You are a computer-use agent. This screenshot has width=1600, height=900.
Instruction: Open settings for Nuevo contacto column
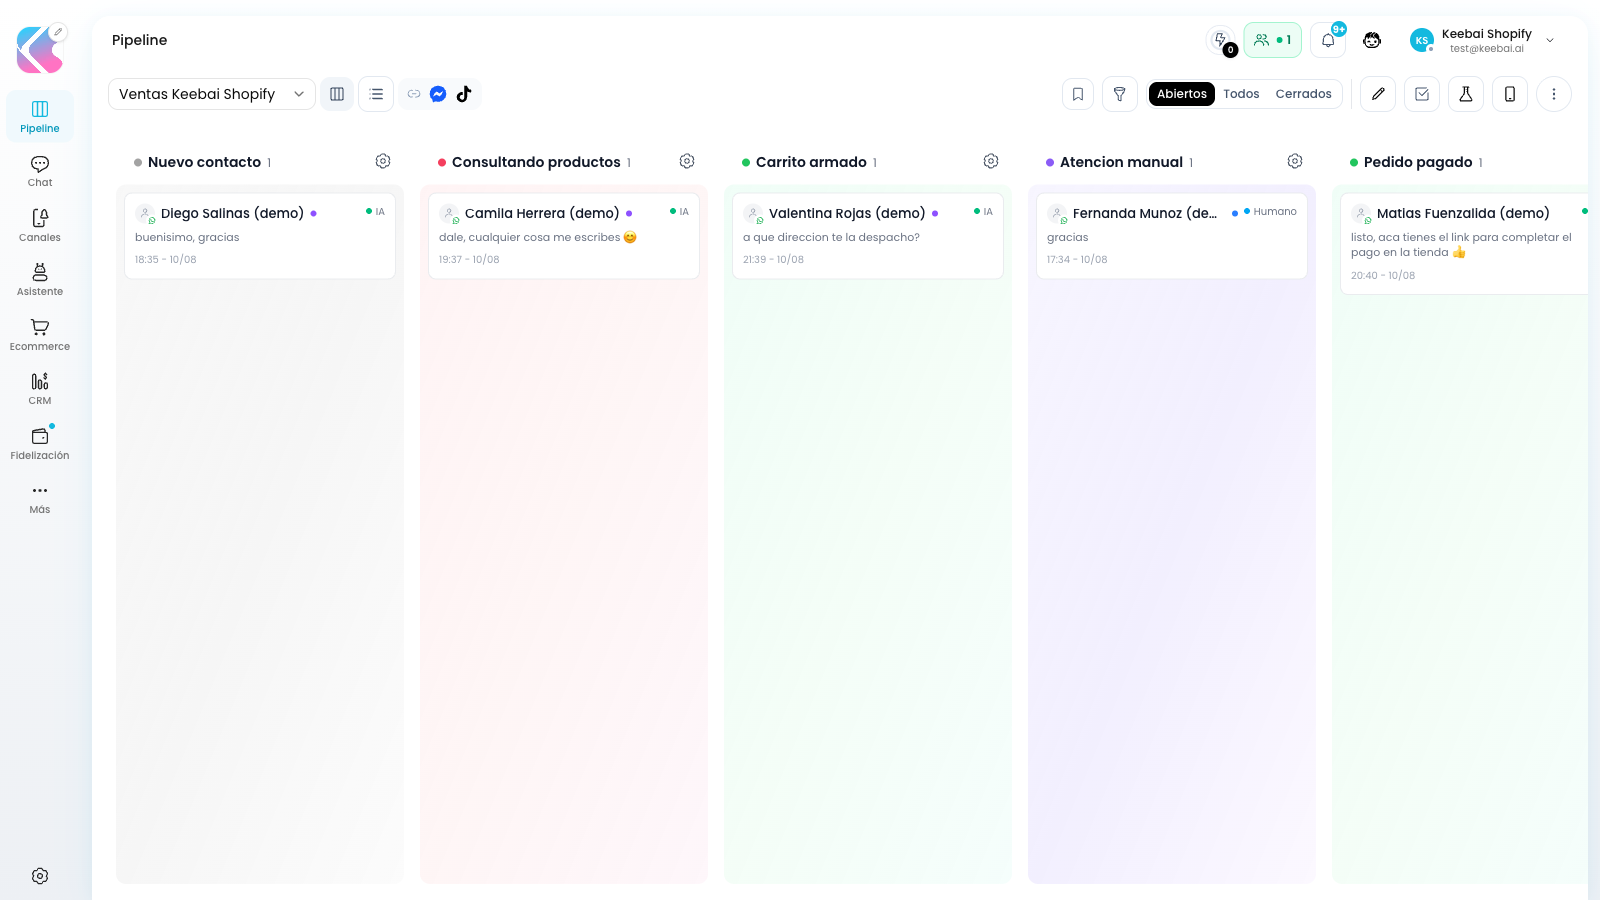[x=383, y=161]
